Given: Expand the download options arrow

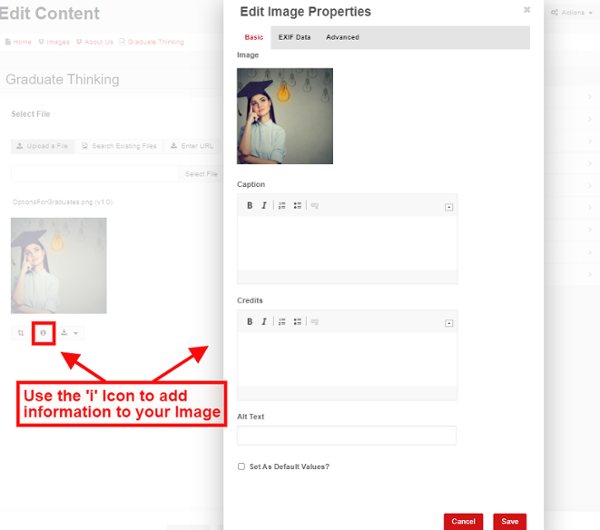Looking at the screenshot, I should pyautogui.click(x=76, y=333).
